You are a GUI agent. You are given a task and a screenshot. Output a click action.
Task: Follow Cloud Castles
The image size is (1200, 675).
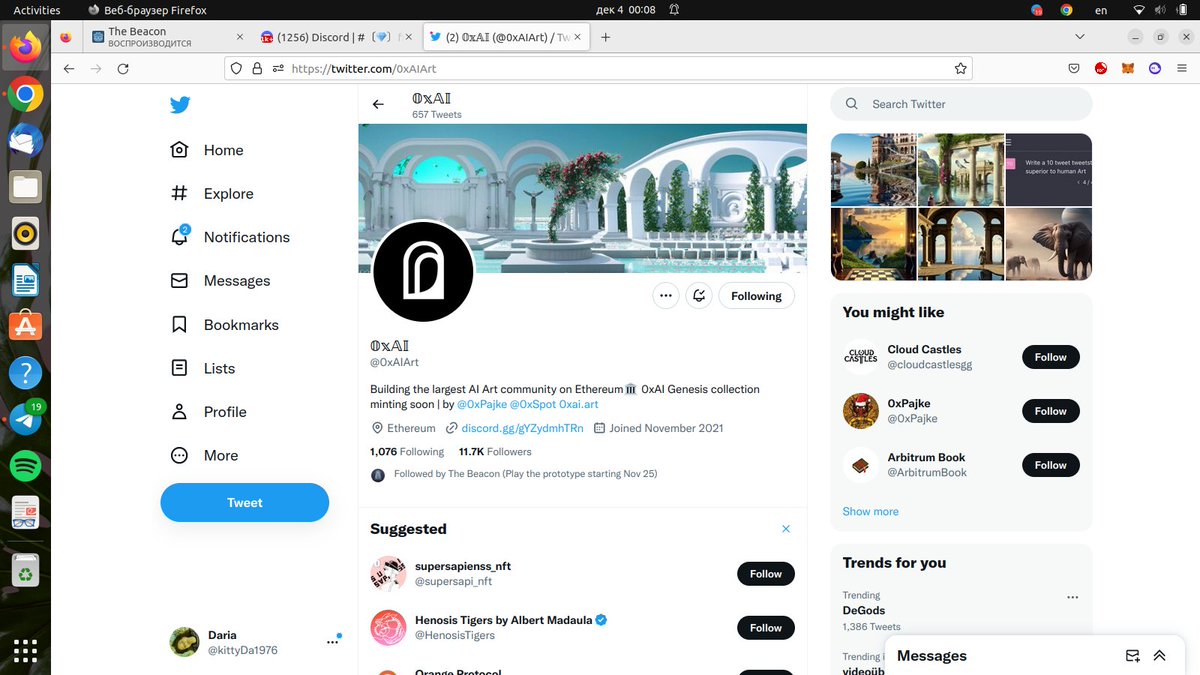click(x=1051, y=357)
